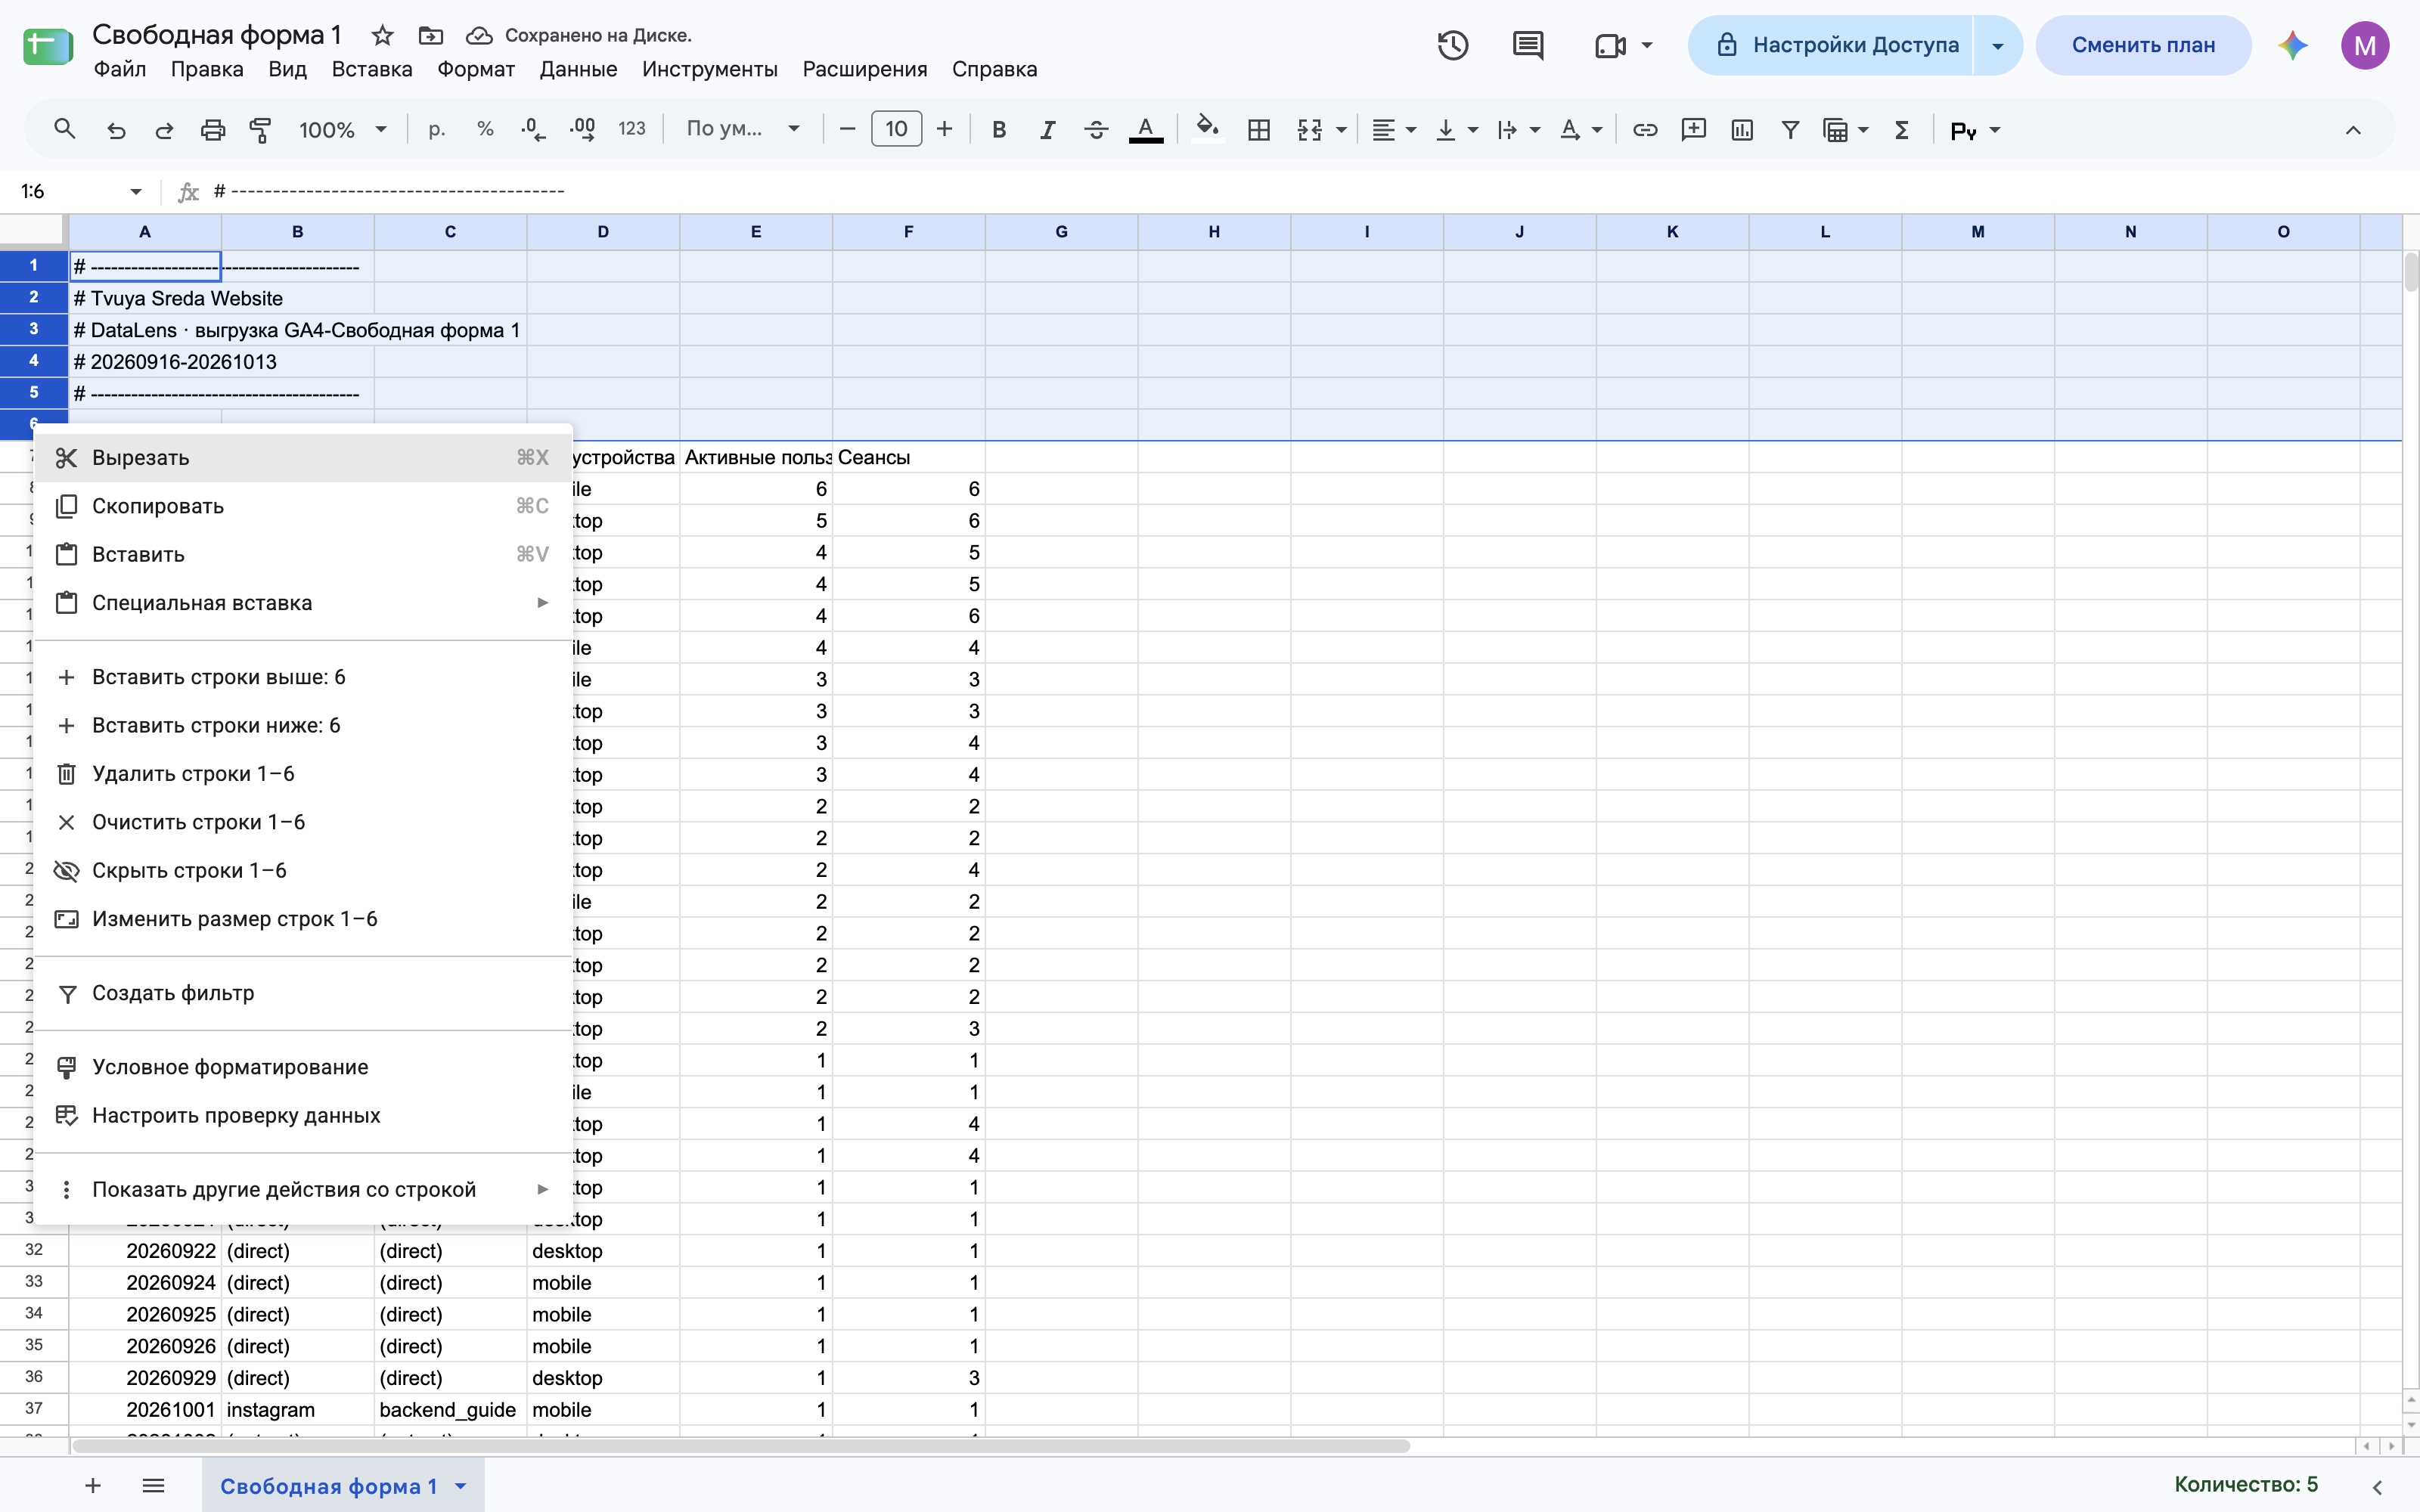Viewport: 2420px width, 1512px height.
Task: Select the paint format roller tool
Action: pyautogui.click(x=261, y=130)
